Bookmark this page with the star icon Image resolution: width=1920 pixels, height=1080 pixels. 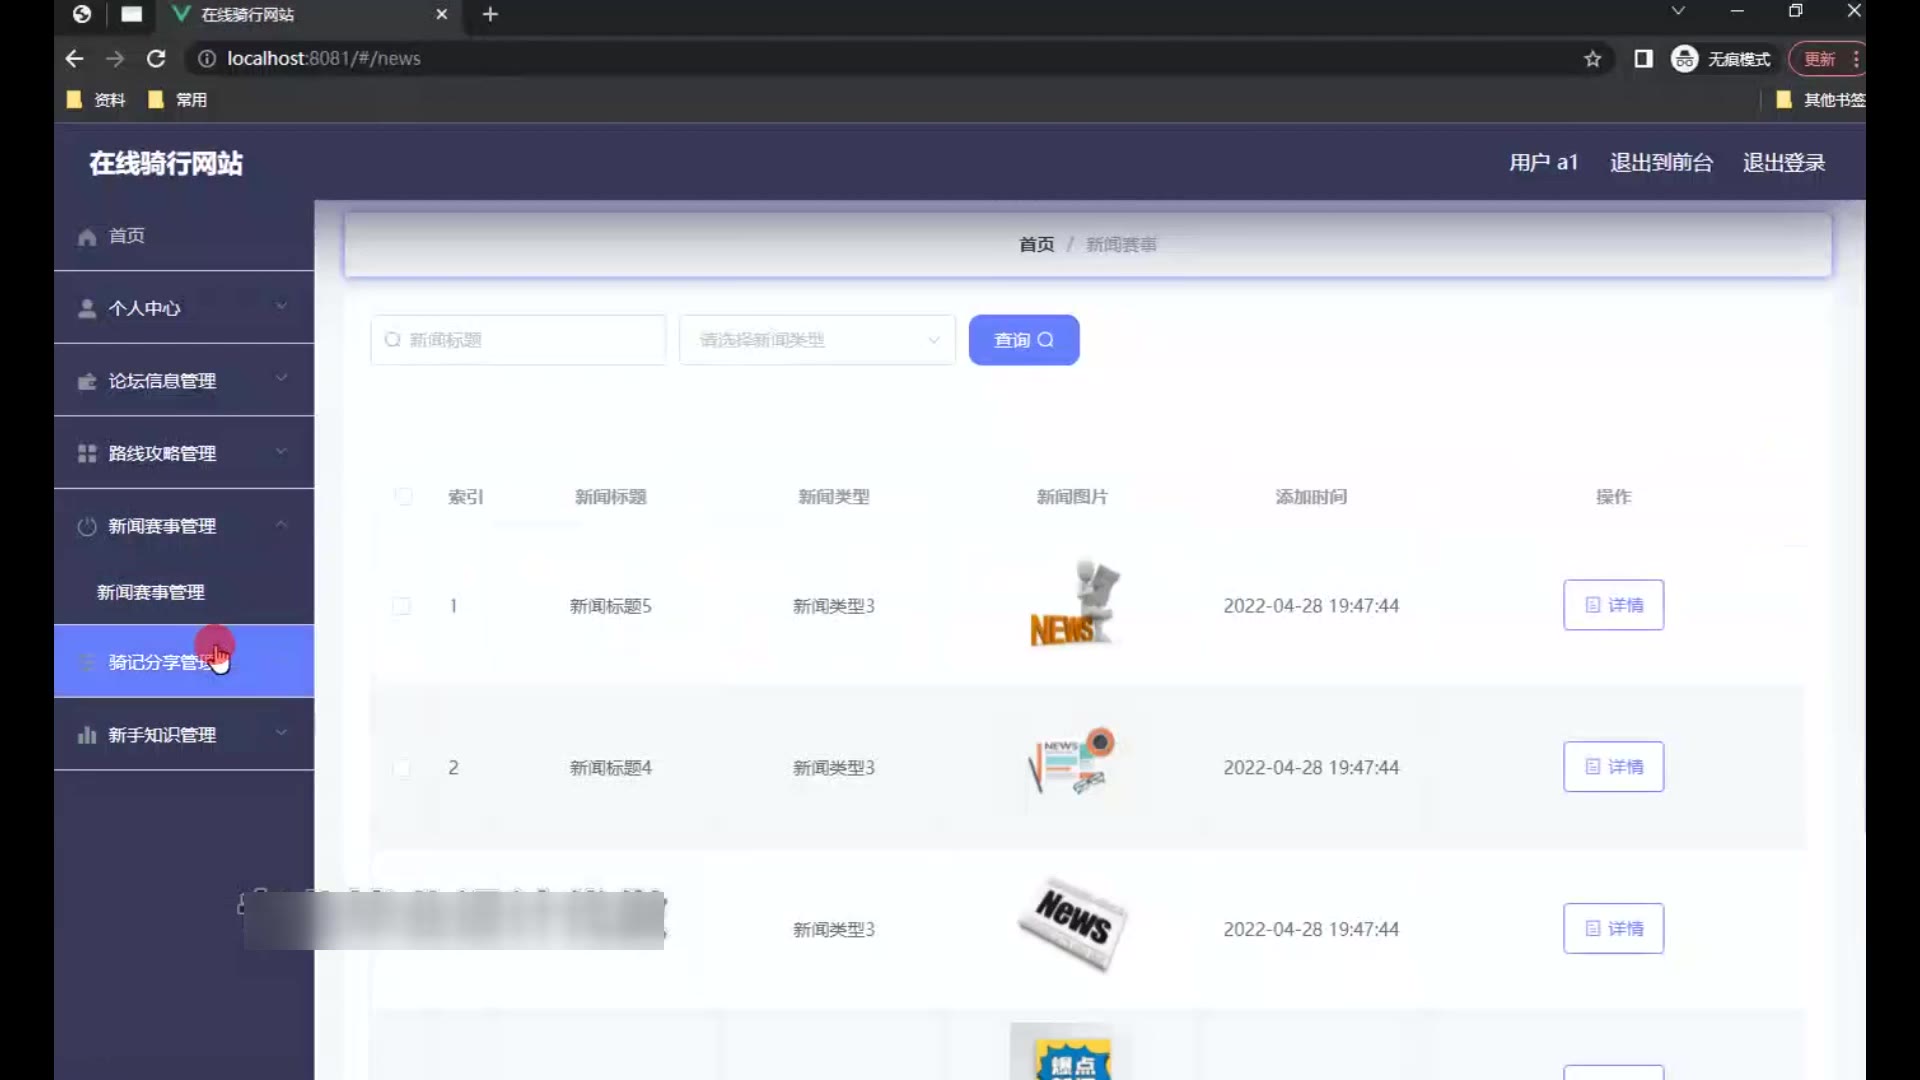coord(1593,59)
